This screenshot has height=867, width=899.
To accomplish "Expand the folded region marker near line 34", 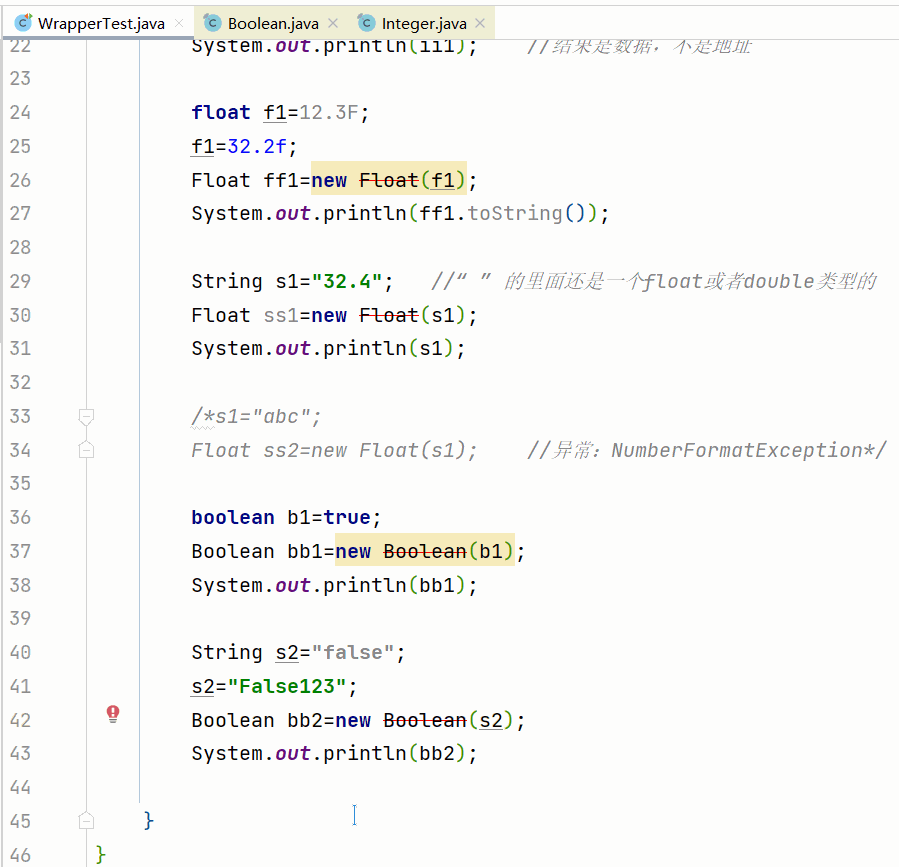I will pyautogui.click(x=86, y=450).
